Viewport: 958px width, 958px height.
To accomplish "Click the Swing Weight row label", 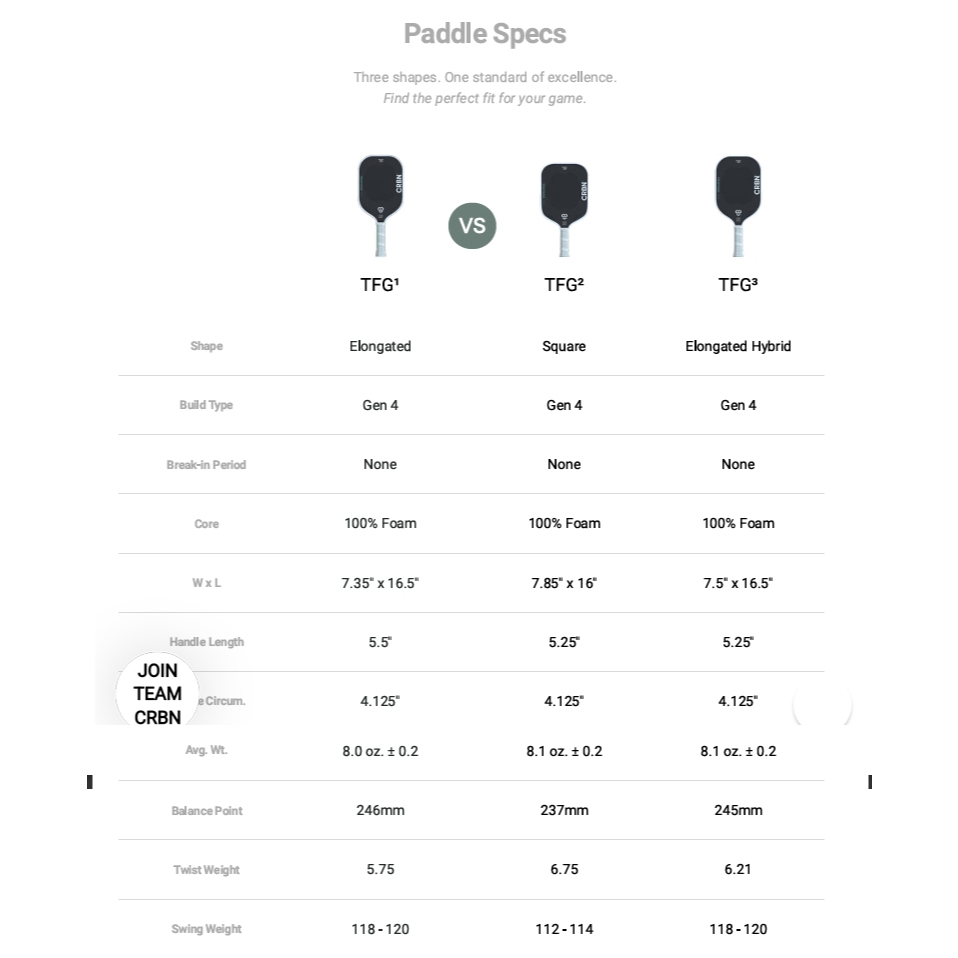I will (x=206, y=929).
